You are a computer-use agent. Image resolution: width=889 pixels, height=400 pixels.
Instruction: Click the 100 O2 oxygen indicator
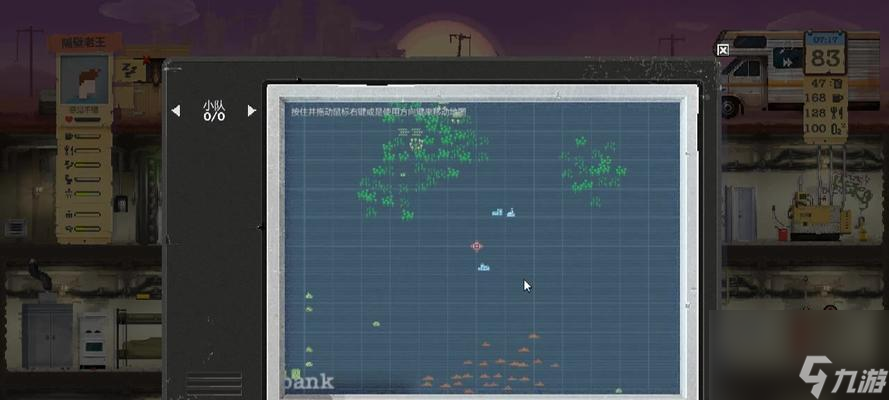coord(824,129)
